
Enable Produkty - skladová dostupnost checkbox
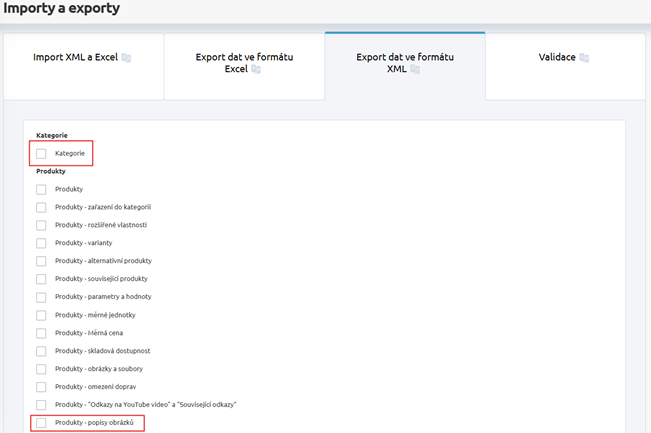(41, 351)
